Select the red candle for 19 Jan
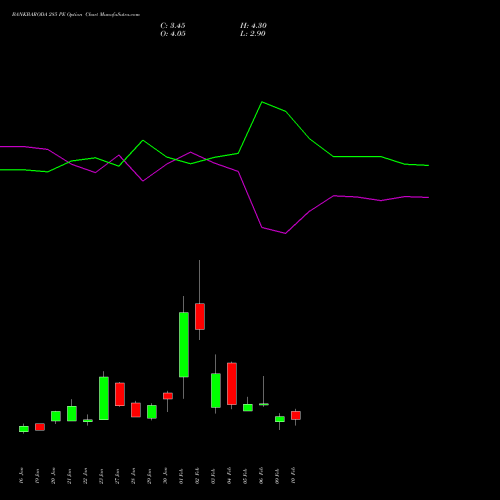This screenshot has width=500, height=500. [x=40, y=427]
